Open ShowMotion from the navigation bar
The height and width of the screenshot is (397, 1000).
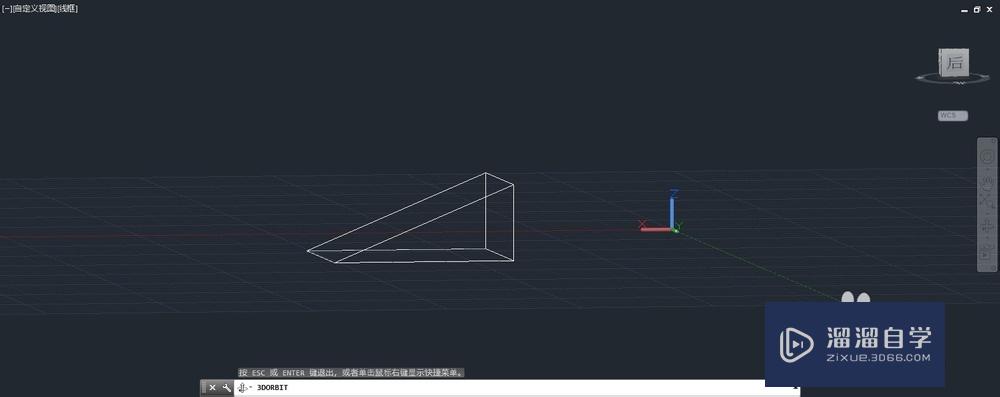pyautogui.click(x=987, y=254)
